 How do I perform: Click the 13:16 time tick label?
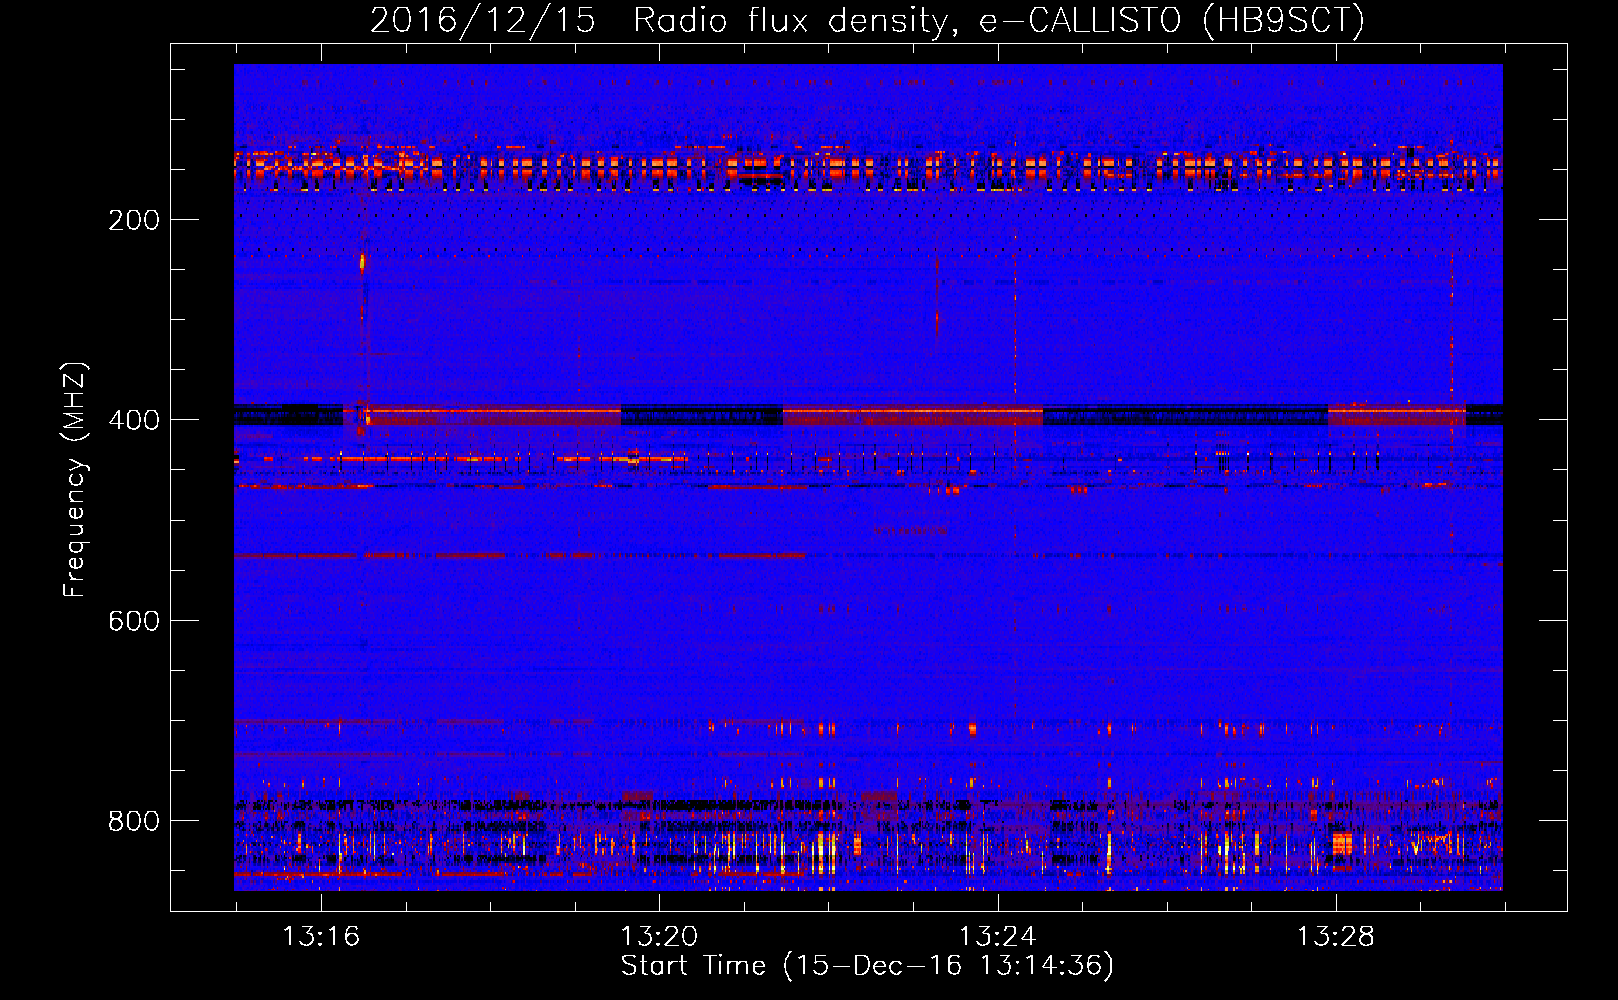321,937
